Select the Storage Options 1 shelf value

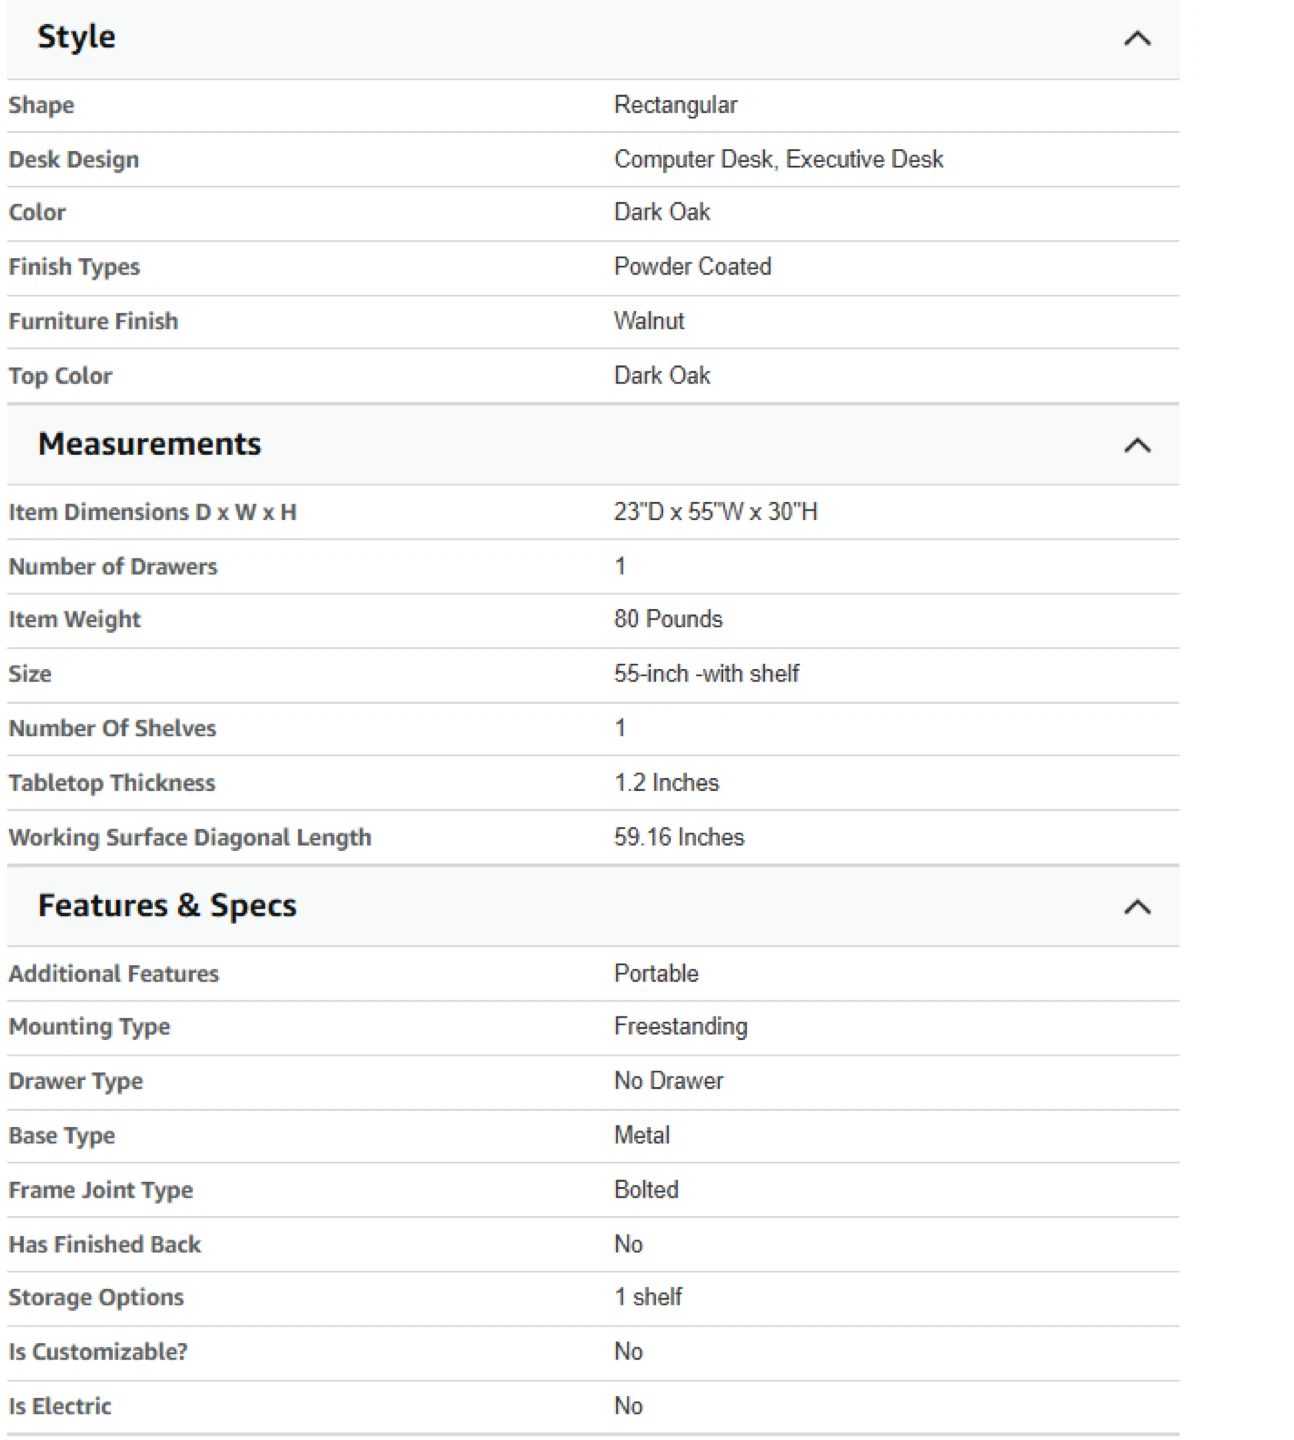click(x=648, y=1297)
